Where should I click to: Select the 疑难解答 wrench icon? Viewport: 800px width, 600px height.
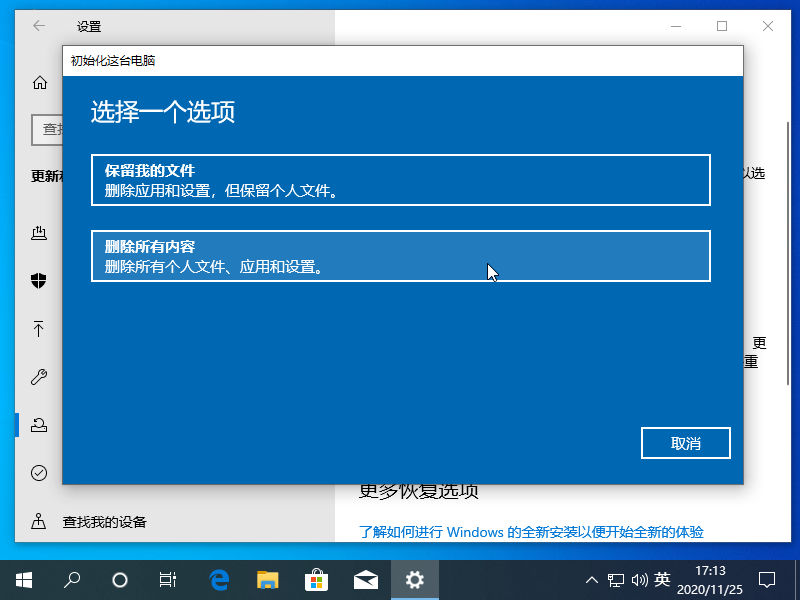tap(39, 377)
